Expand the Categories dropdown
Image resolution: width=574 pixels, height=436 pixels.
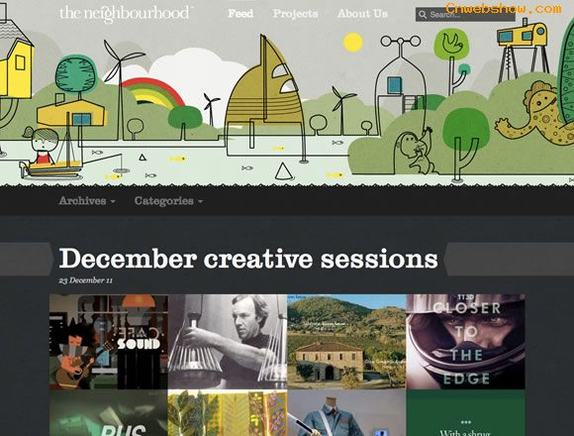click(168, 201)
